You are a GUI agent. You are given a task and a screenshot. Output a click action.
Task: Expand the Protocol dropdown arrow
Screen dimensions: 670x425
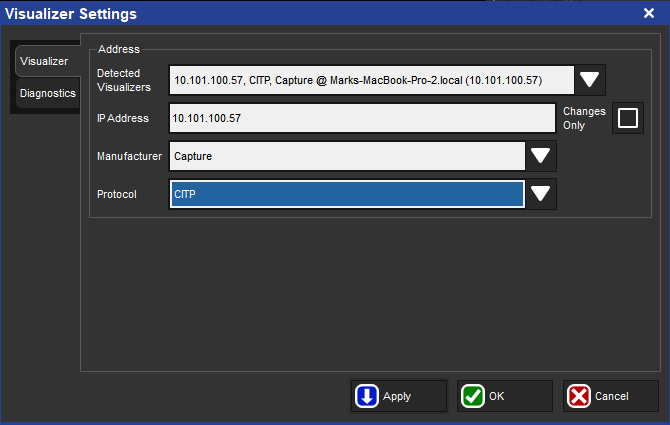pos(541,194)
